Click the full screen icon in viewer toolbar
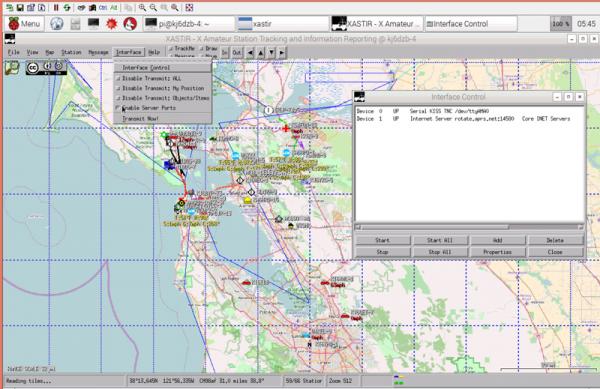This screenshot has height=389, width=600. click(x=189, y=7)
